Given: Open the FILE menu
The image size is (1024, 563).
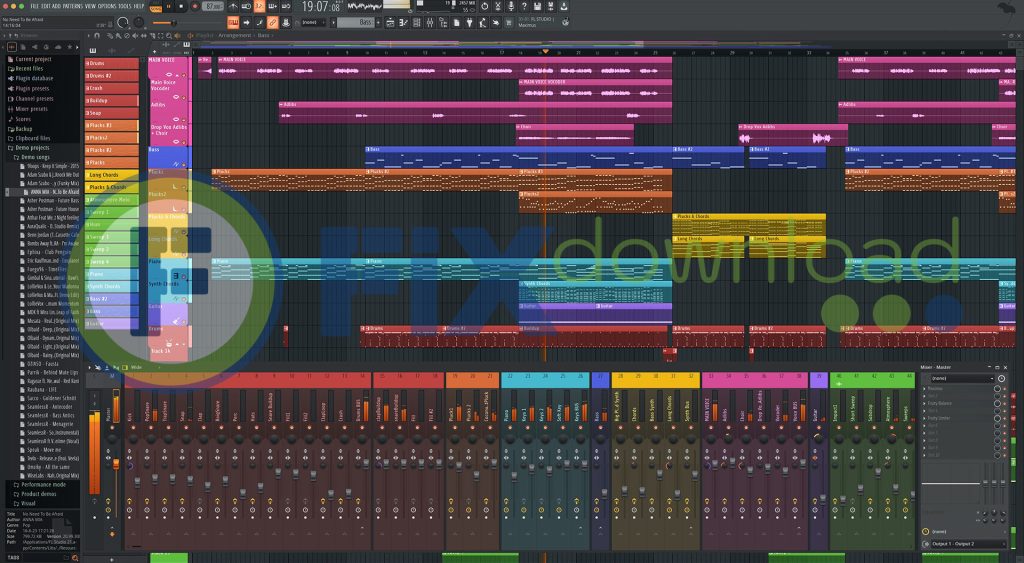Looking at the screenshot, I should click(35, 6).
